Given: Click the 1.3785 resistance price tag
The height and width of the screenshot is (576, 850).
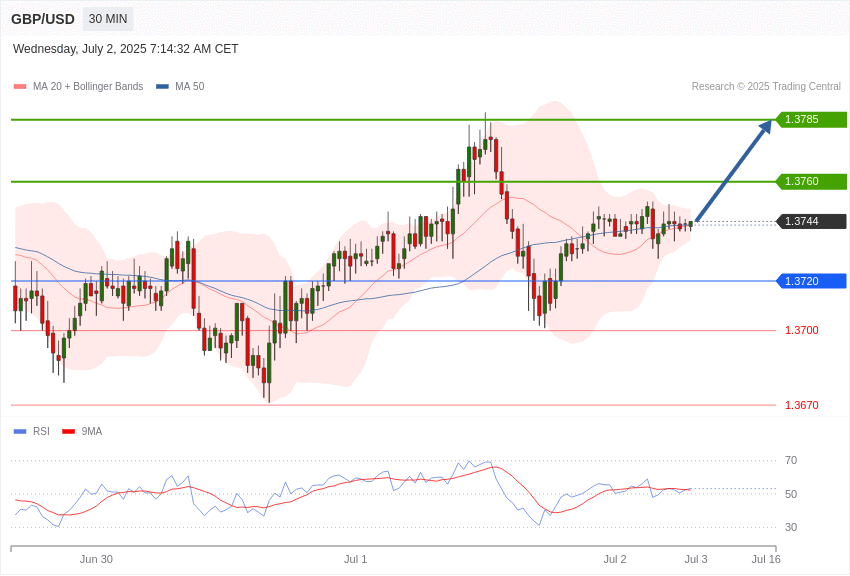Looking at the screenshot, I should (812, 119).
